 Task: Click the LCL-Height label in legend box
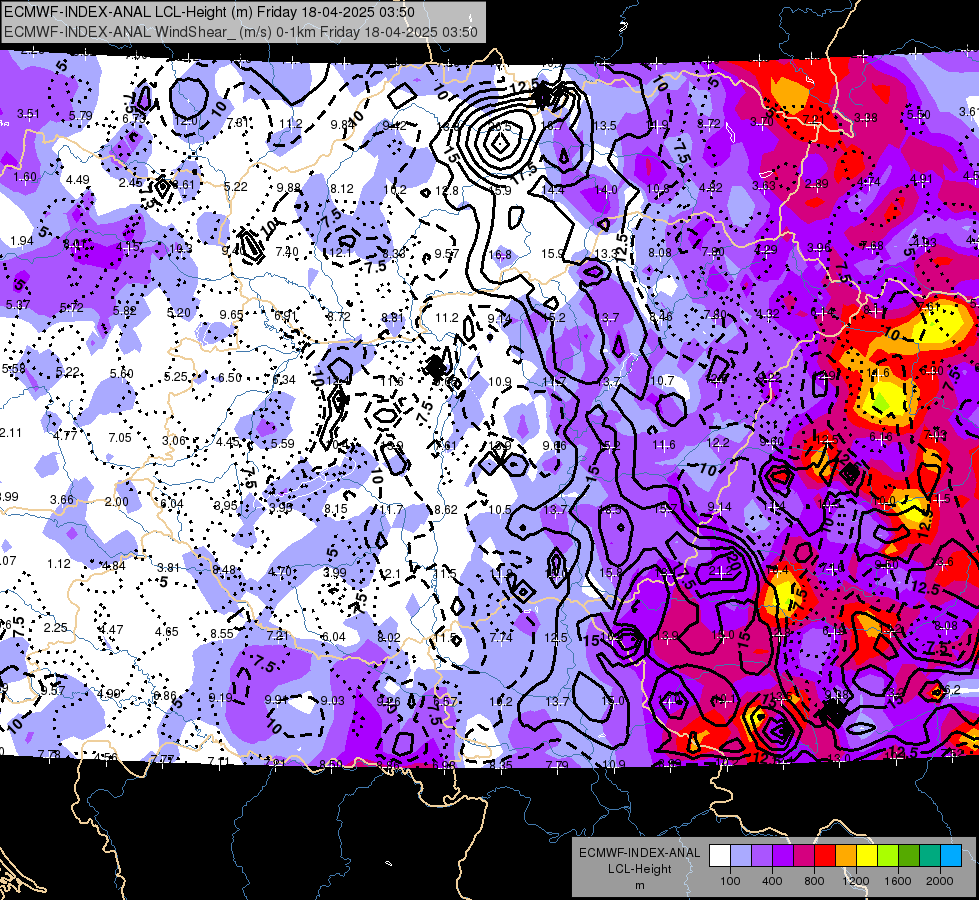point(639,869)
